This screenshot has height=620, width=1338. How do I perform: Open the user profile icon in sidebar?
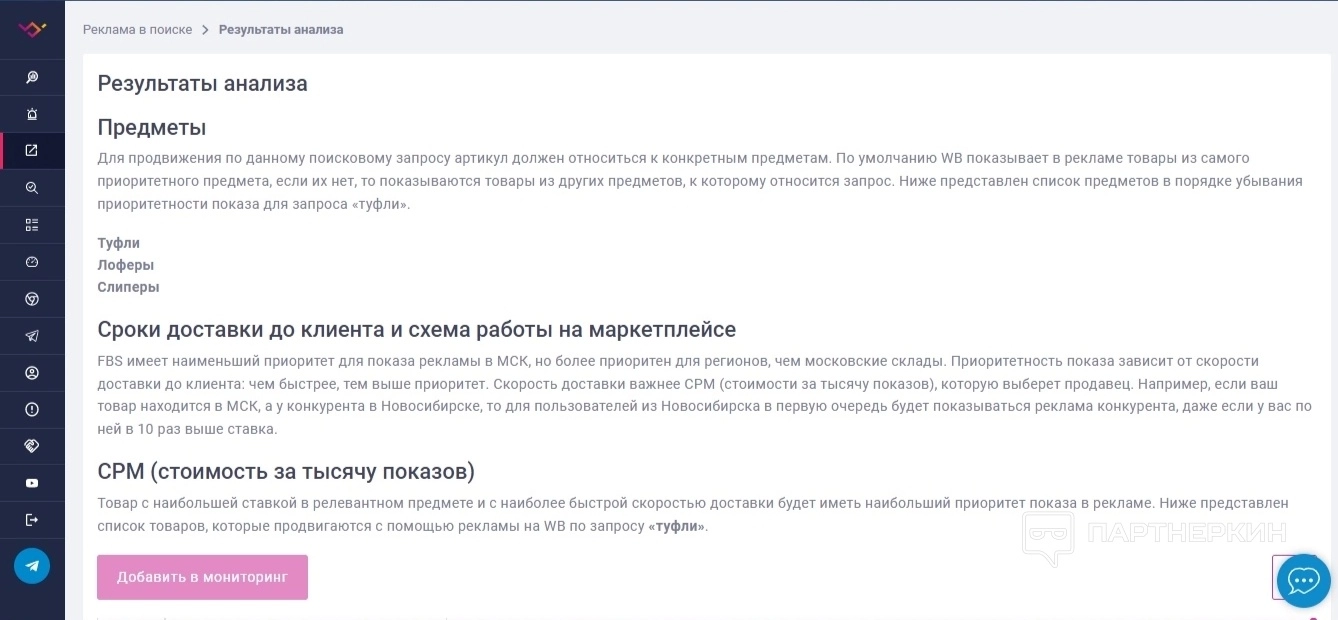coord(32,373)
